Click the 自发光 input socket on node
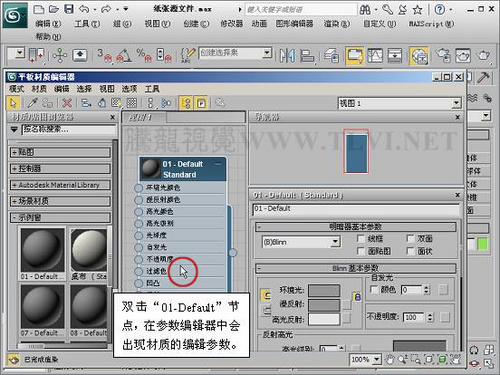Screen dimensions: 500x375 [x=139, y=247]
